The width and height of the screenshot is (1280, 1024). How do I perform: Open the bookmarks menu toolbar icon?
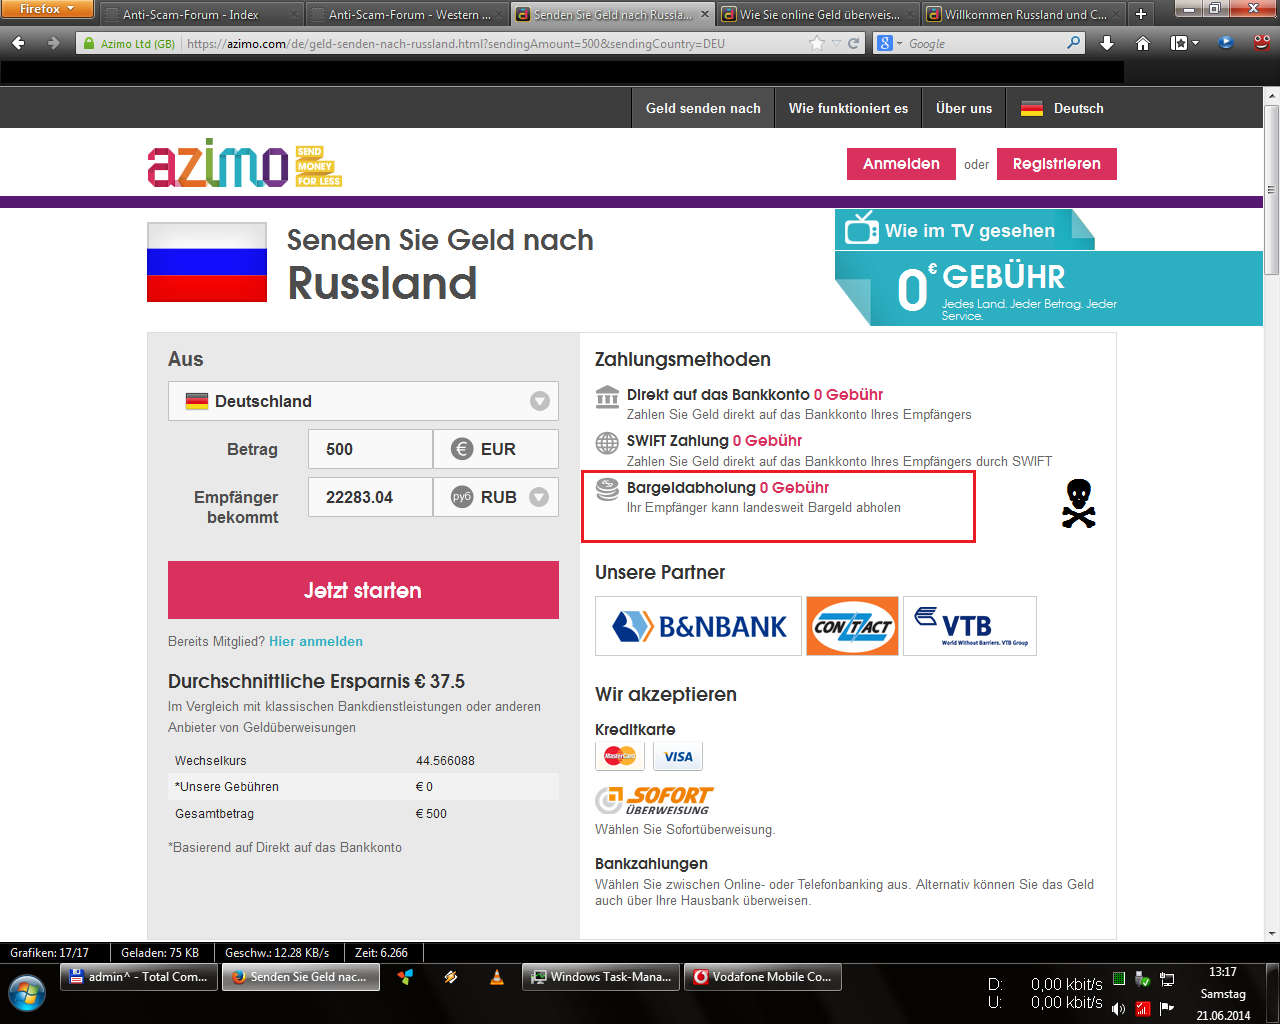pos(1184,43)
